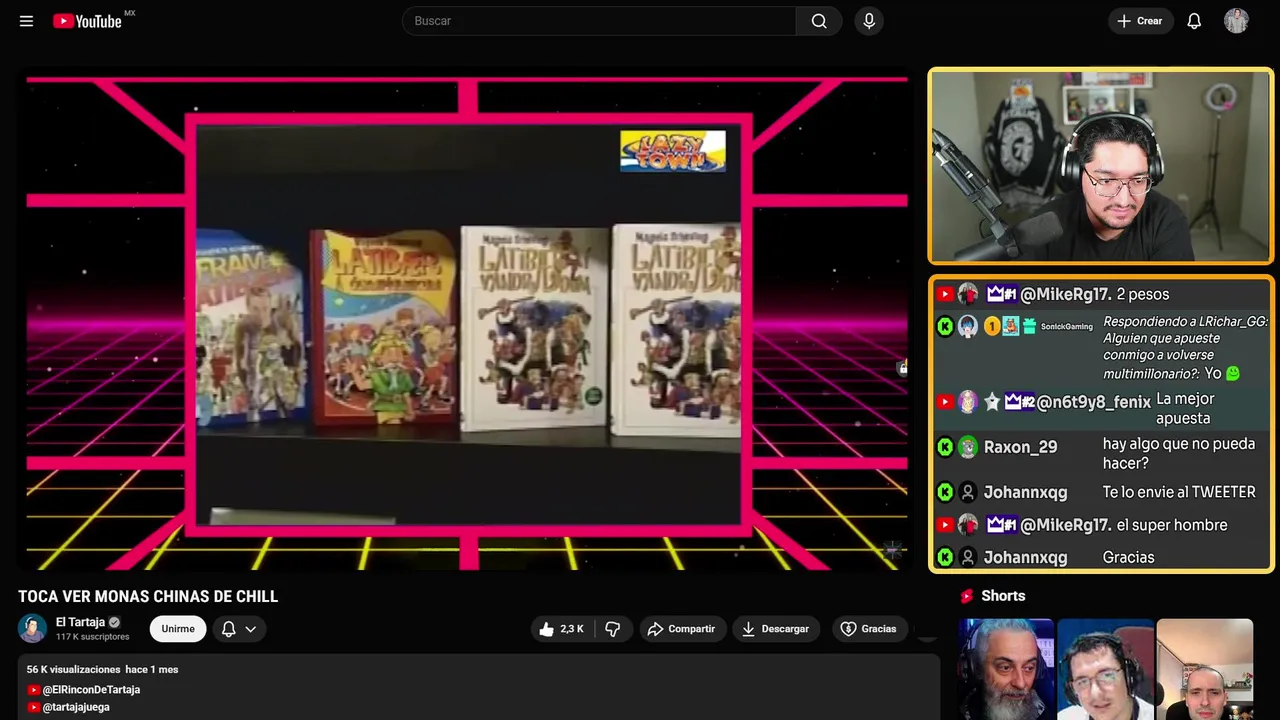The height and width of the screenshot is (720, 1280).
Task: Share video via Compartir
Action: (681, 629)
